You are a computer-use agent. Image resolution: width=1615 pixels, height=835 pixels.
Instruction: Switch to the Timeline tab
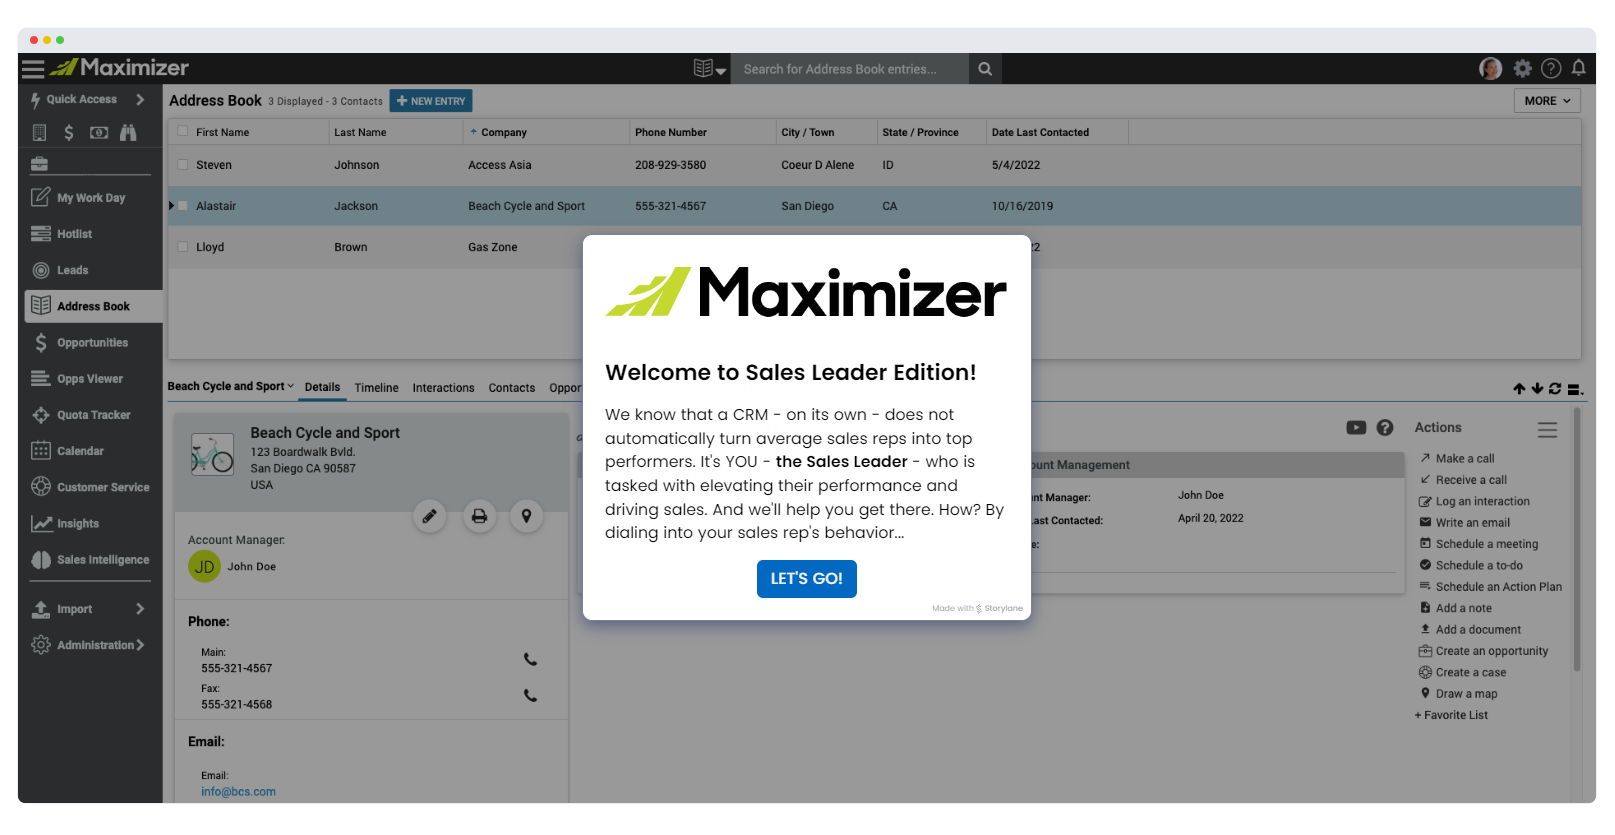coord(376,388)
